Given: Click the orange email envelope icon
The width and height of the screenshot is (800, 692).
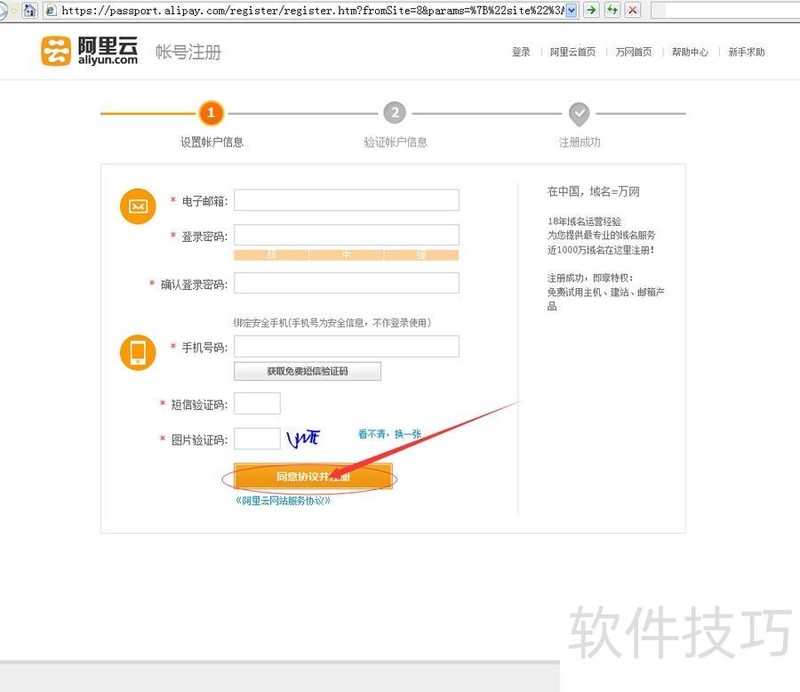Looking at the screenshot, I should (138, 206).
